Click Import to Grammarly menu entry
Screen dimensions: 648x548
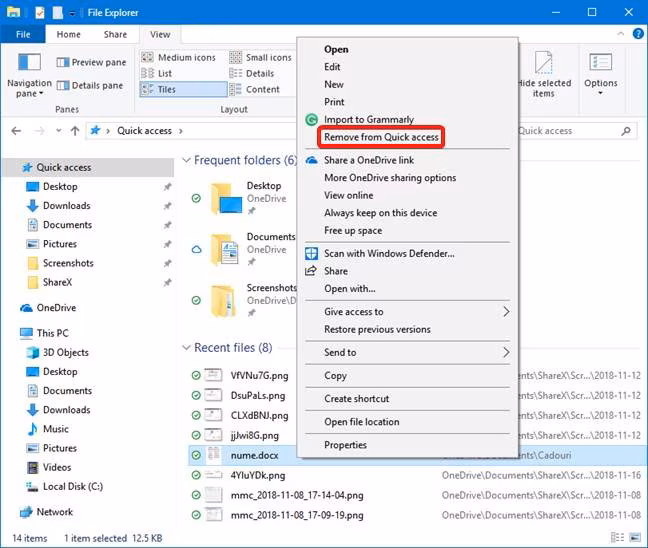coord(407,119)
